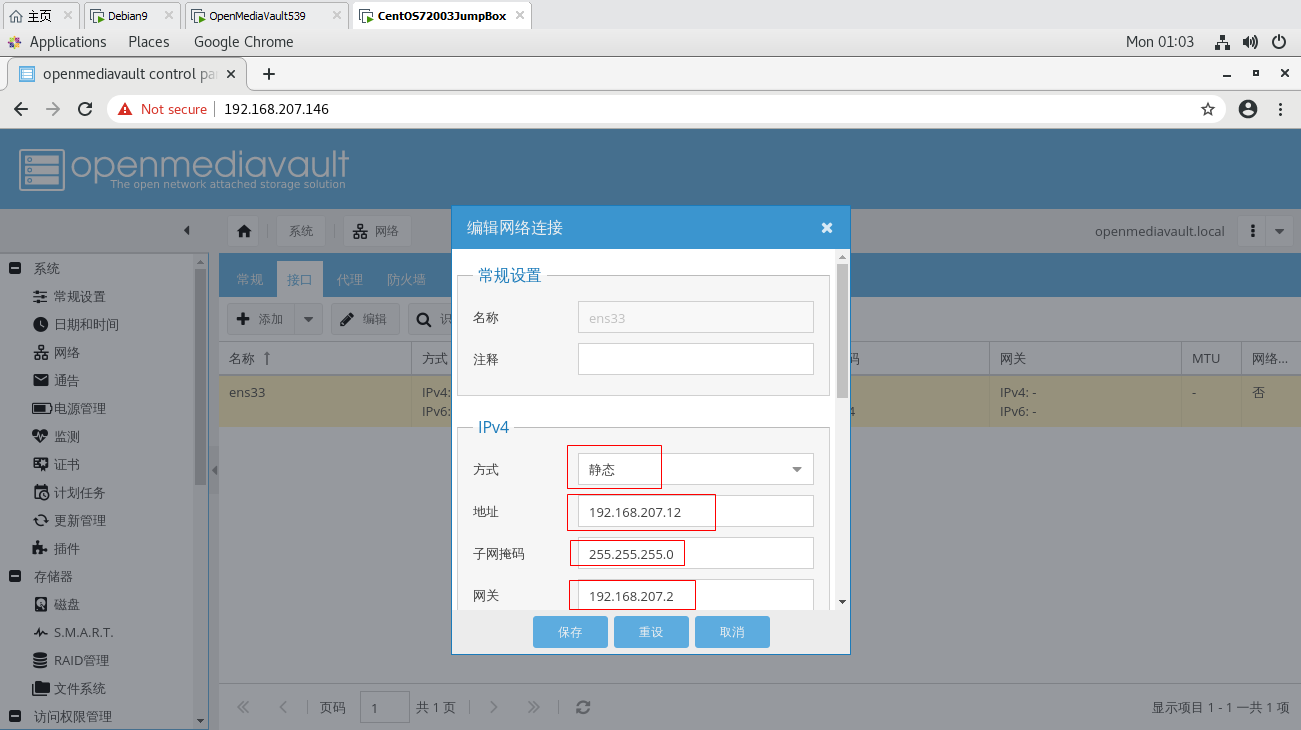Open the chevron dropdown near openmediavault.local
Image resolution: width=1301 pixels, height=730 pixels.
click(1278, 230)
